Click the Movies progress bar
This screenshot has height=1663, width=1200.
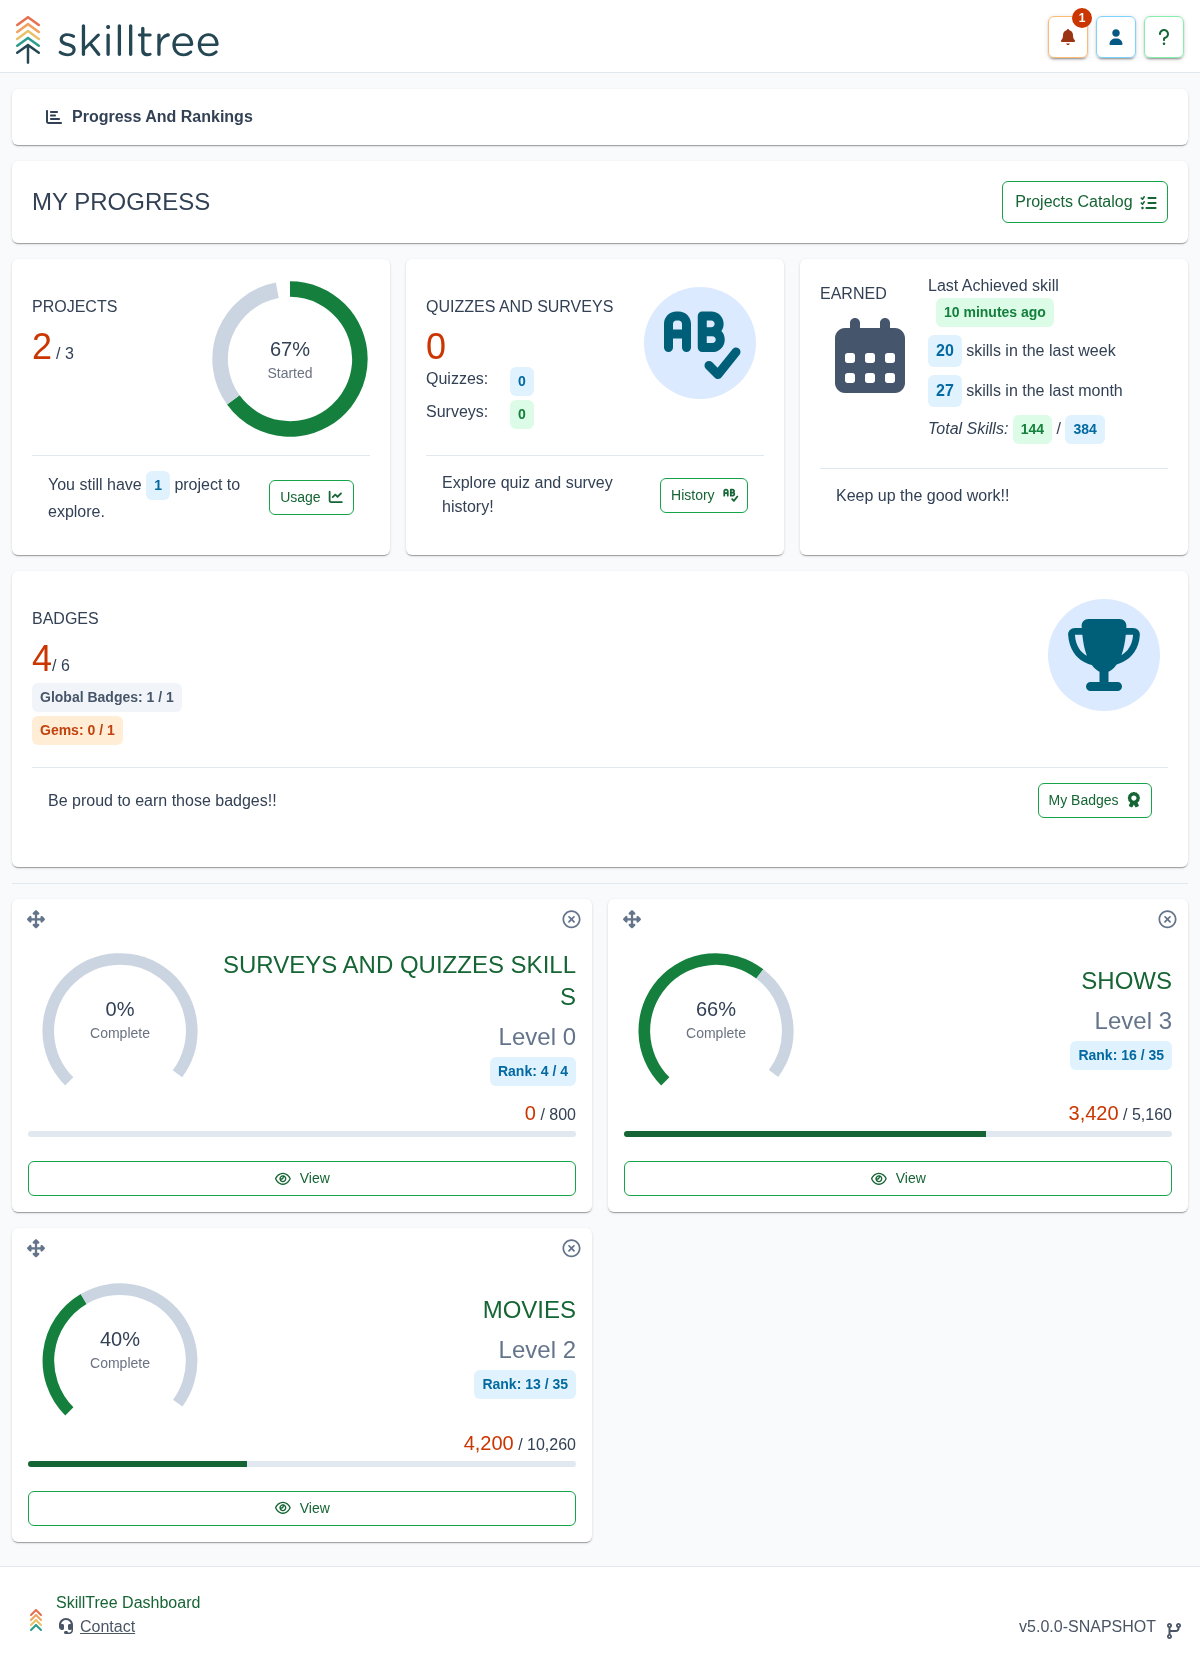coord(302,1464)
